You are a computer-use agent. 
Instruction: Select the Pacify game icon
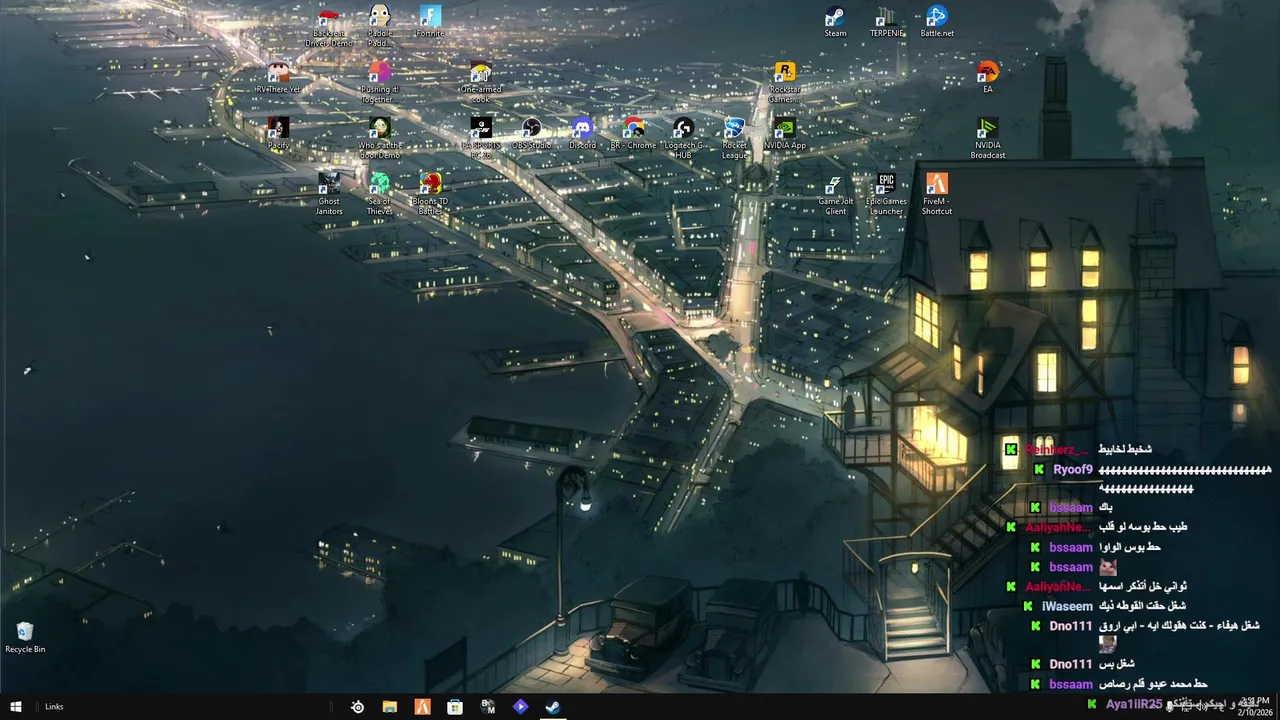pyautogui.click(x=278, y=134)
